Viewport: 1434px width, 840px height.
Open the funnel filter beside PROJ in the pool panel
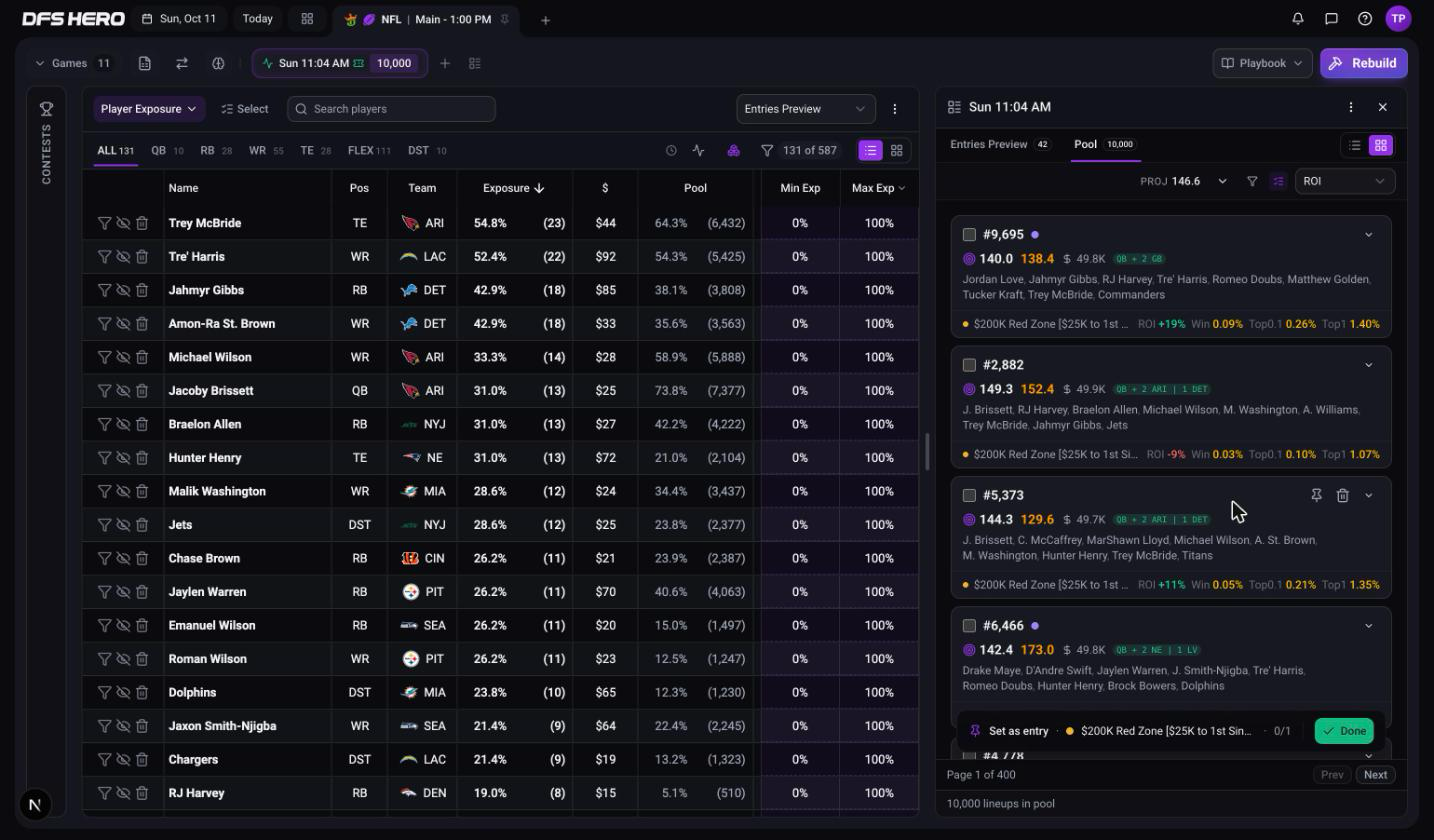1252,181
